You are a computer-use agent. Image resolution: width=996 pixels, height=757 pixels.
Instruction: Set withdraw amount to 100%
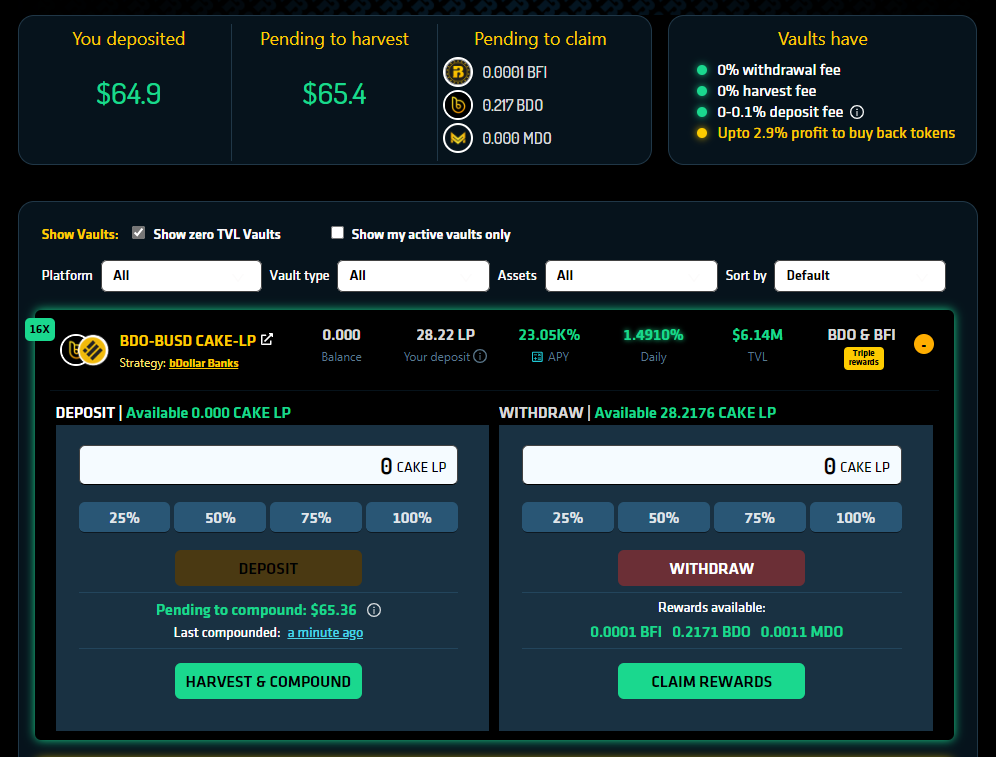(856, 518)
